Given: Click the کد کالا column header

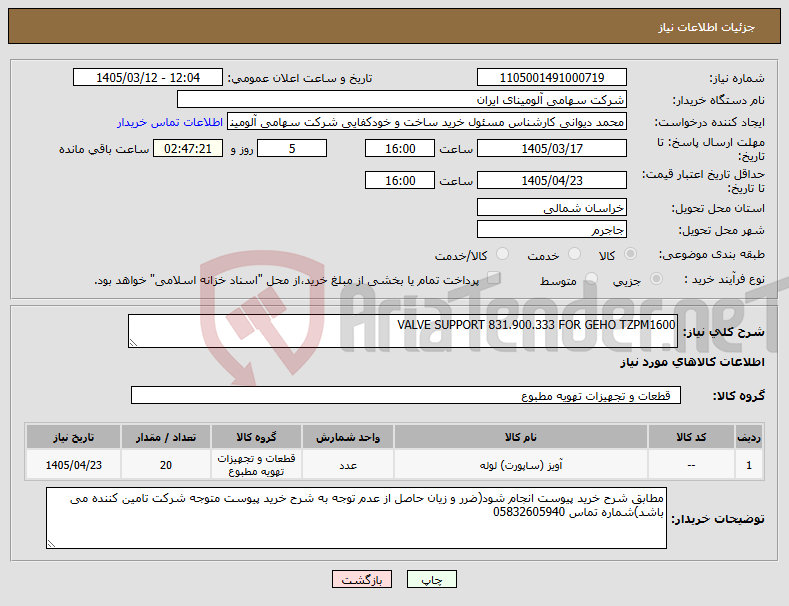Looking at the screenshot, I should click(691, 437).
